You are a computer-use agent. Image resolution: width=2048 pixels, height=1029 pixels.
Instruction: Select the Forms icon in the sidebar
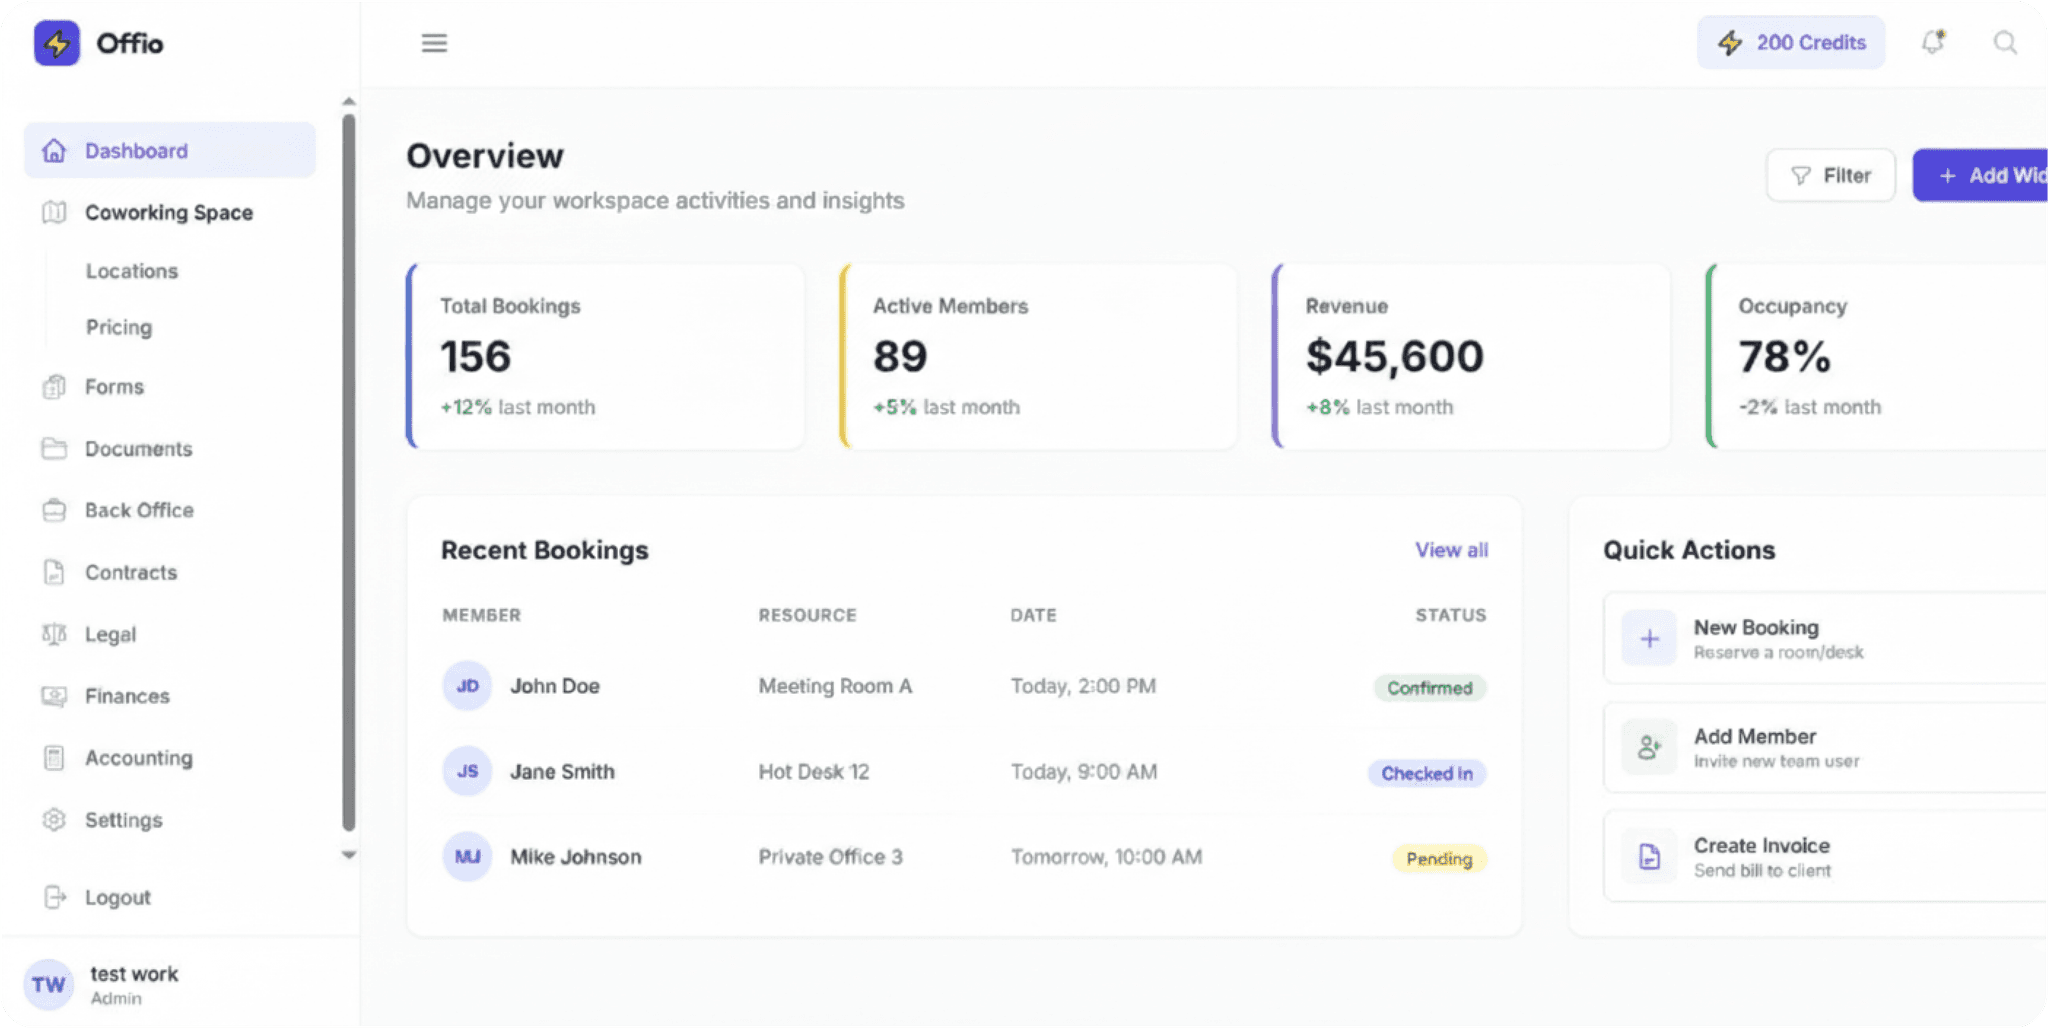55,387
